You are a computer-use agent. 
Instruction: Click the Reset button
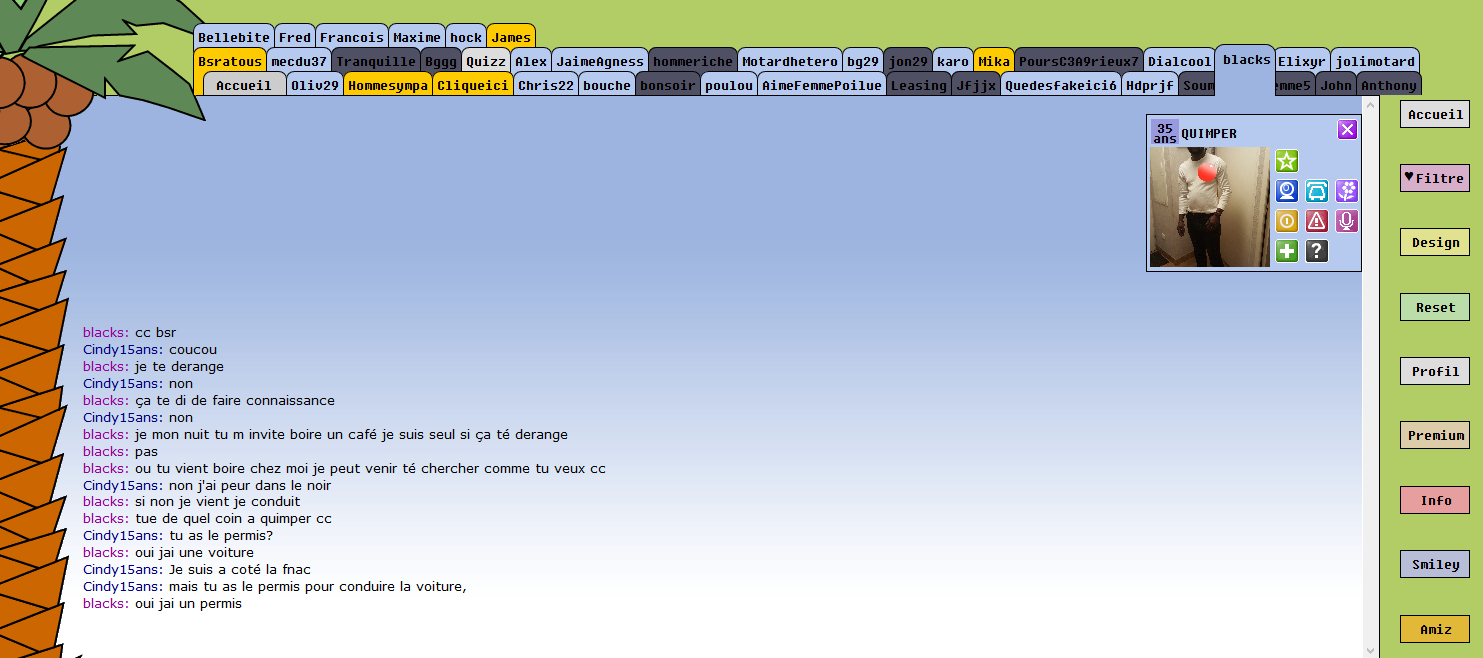[1435, 307]
